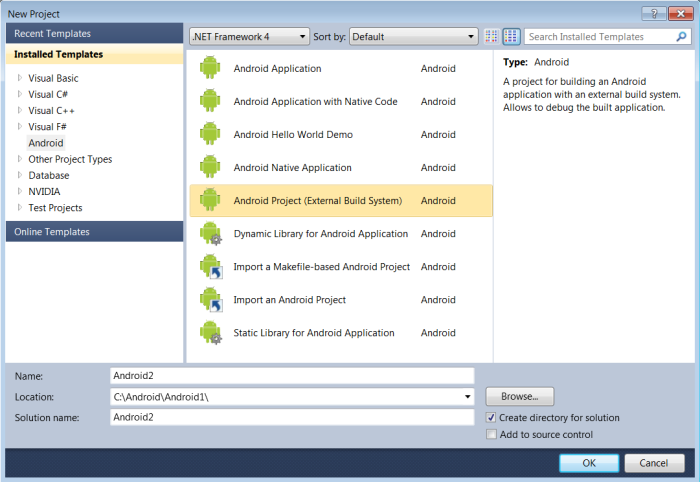Image resolution: width=700 pixels, height=482 pixels.
Task: Select Dynamic Library for Android Application icon
Action: [210, 234]
